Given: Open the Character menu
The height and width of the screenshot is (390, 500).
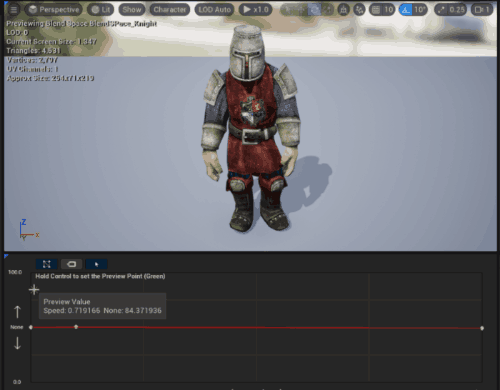Looking at the screenshot, I should (170, 10).
